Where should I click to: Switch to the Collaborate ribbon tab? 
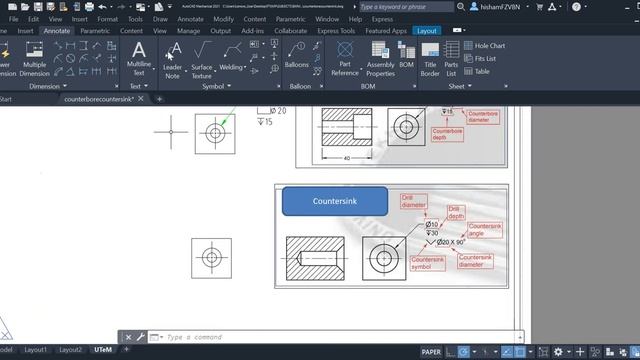tap(291, 31)
